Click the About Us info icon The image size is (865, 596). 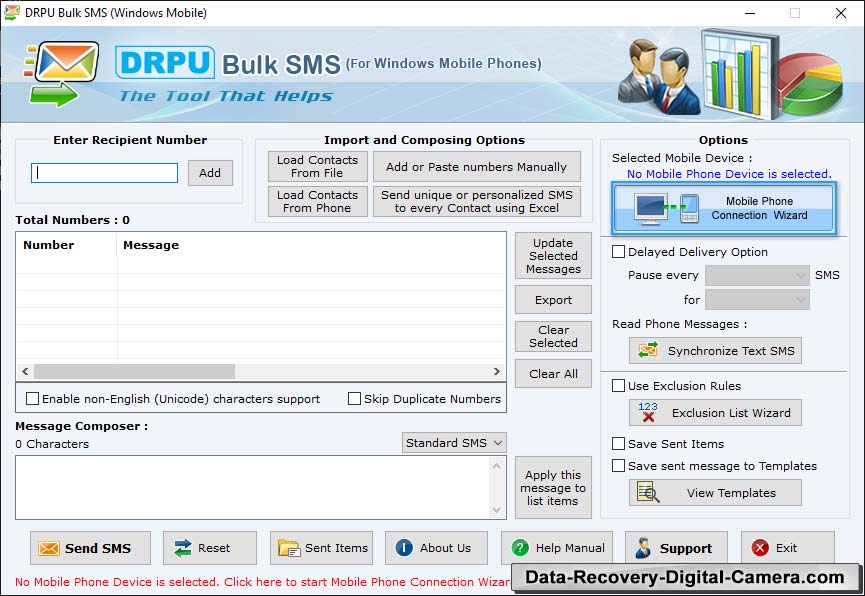coord(404,548)
